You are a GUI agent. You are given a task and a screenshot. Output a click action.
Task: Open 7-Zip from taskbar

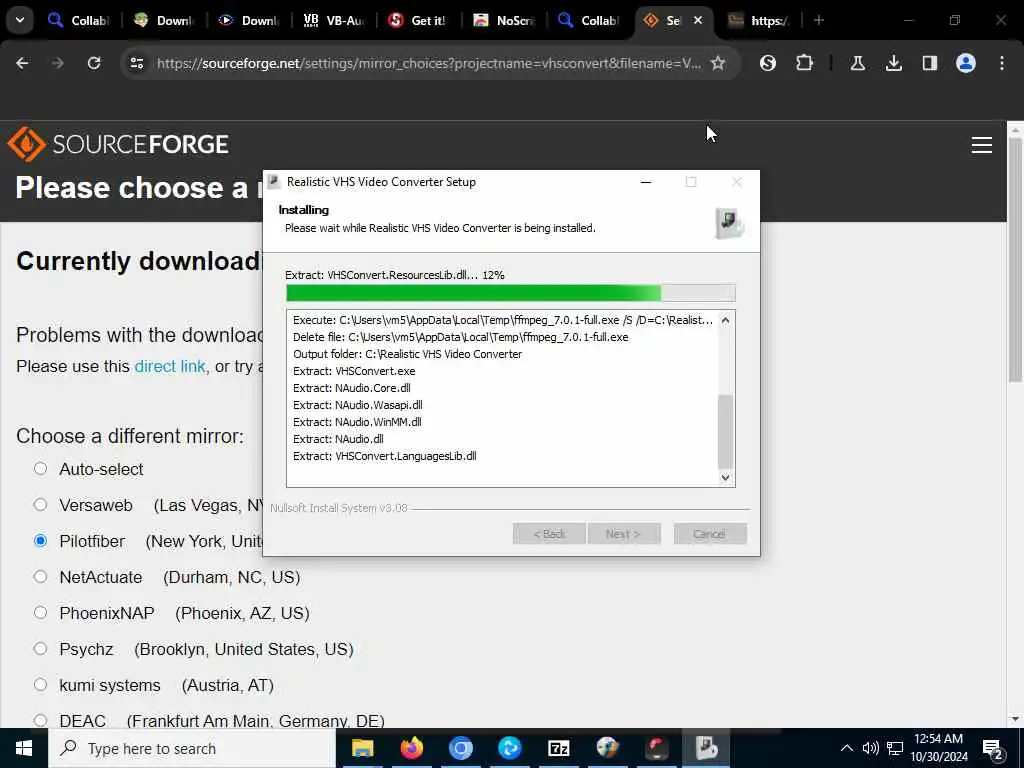pyautogui.click(x=558, y=748)
